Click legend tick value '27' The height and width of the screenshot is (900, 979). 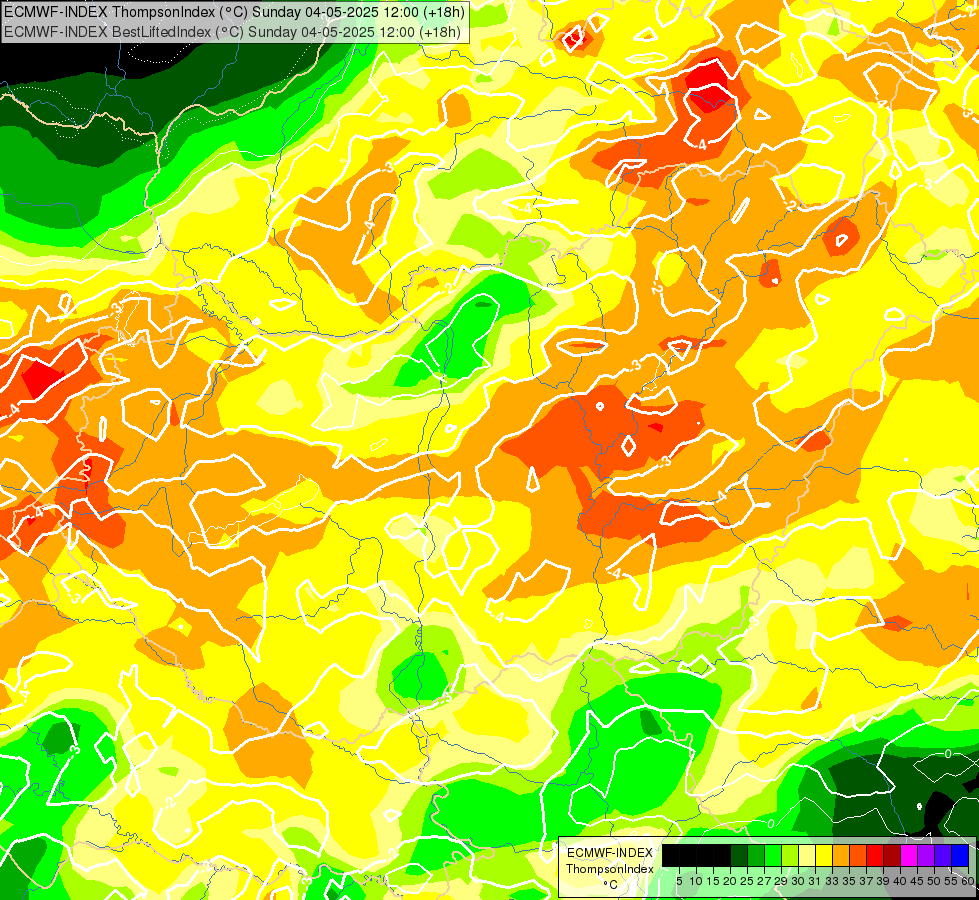pyautogui.click(x=764, y=881)
